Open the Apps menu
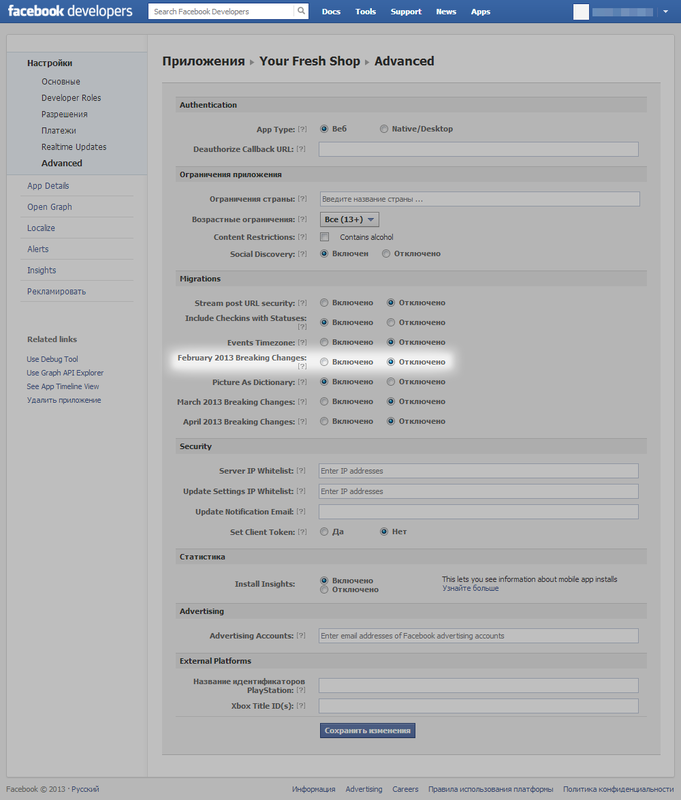Screen dimensions: 681x800 pyautogui.click(x=481, y=11)
